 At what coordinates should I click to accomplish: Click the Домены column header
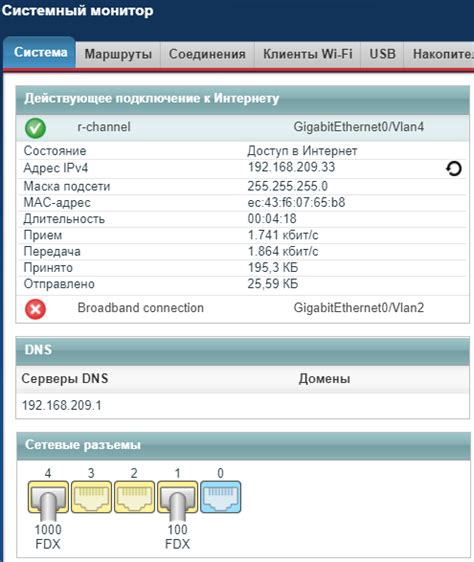(x=324, y=379)
